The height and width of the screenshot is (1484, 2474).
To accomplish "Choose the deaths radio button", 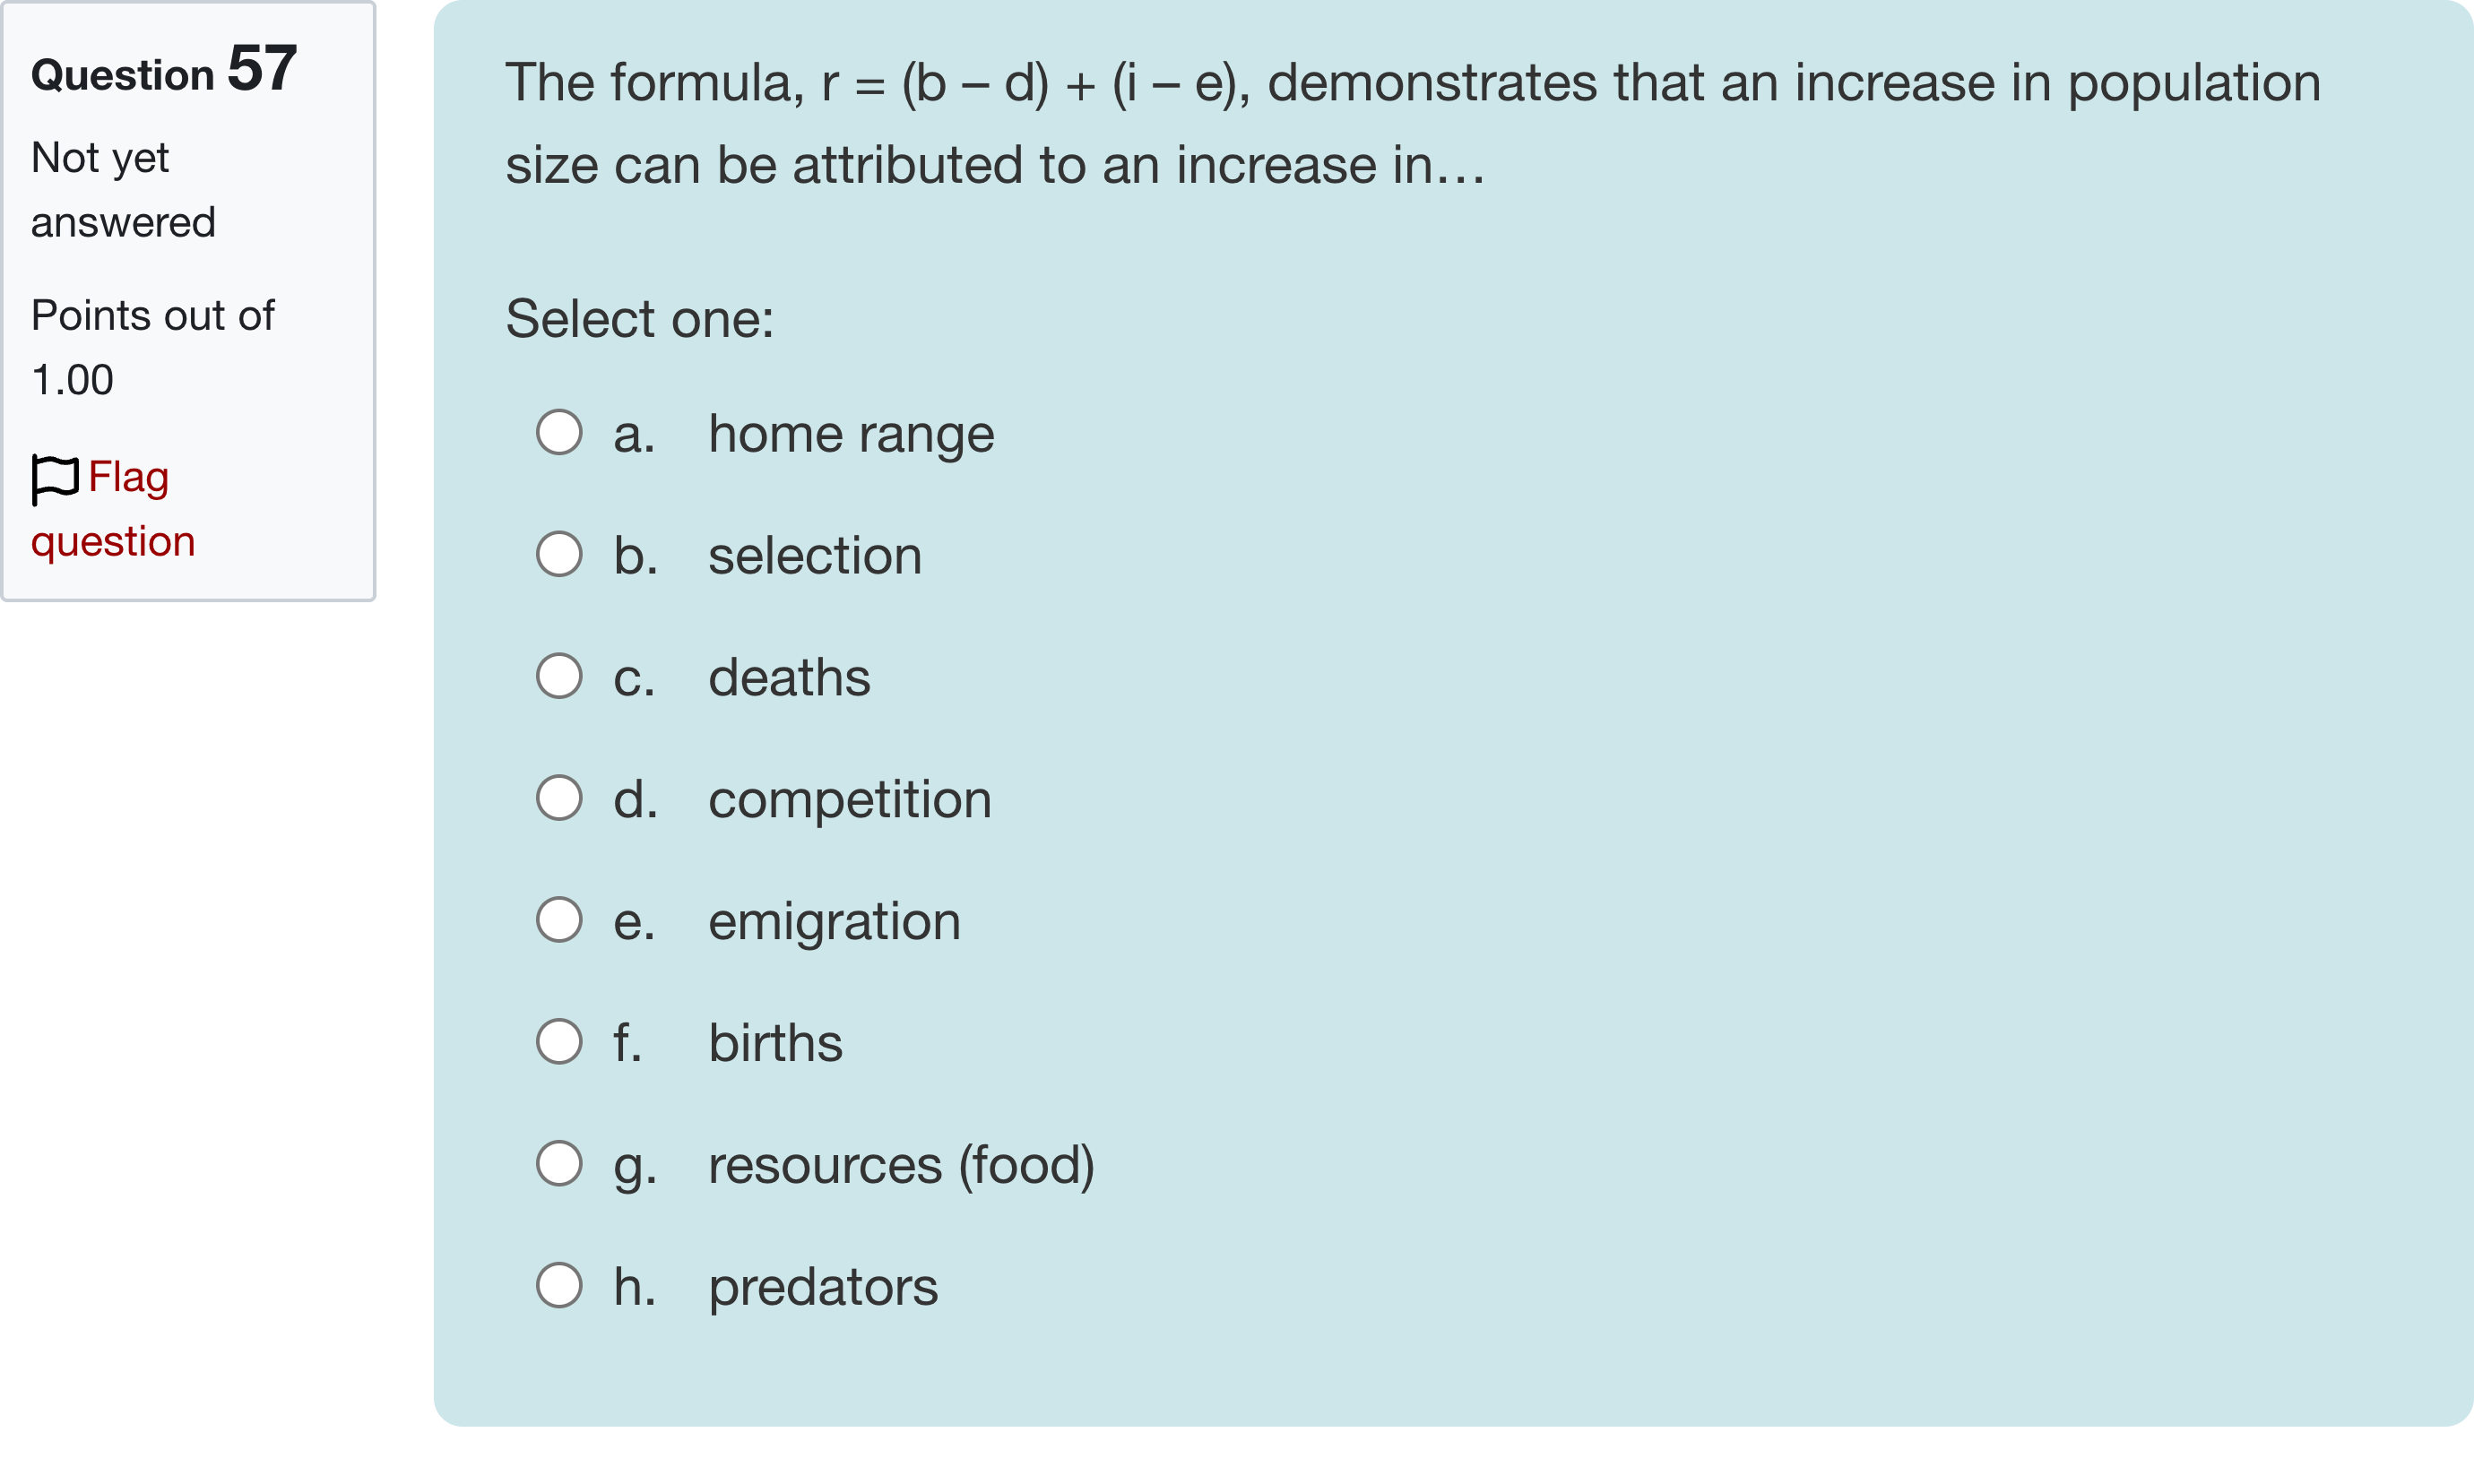I will click(559, 676).
